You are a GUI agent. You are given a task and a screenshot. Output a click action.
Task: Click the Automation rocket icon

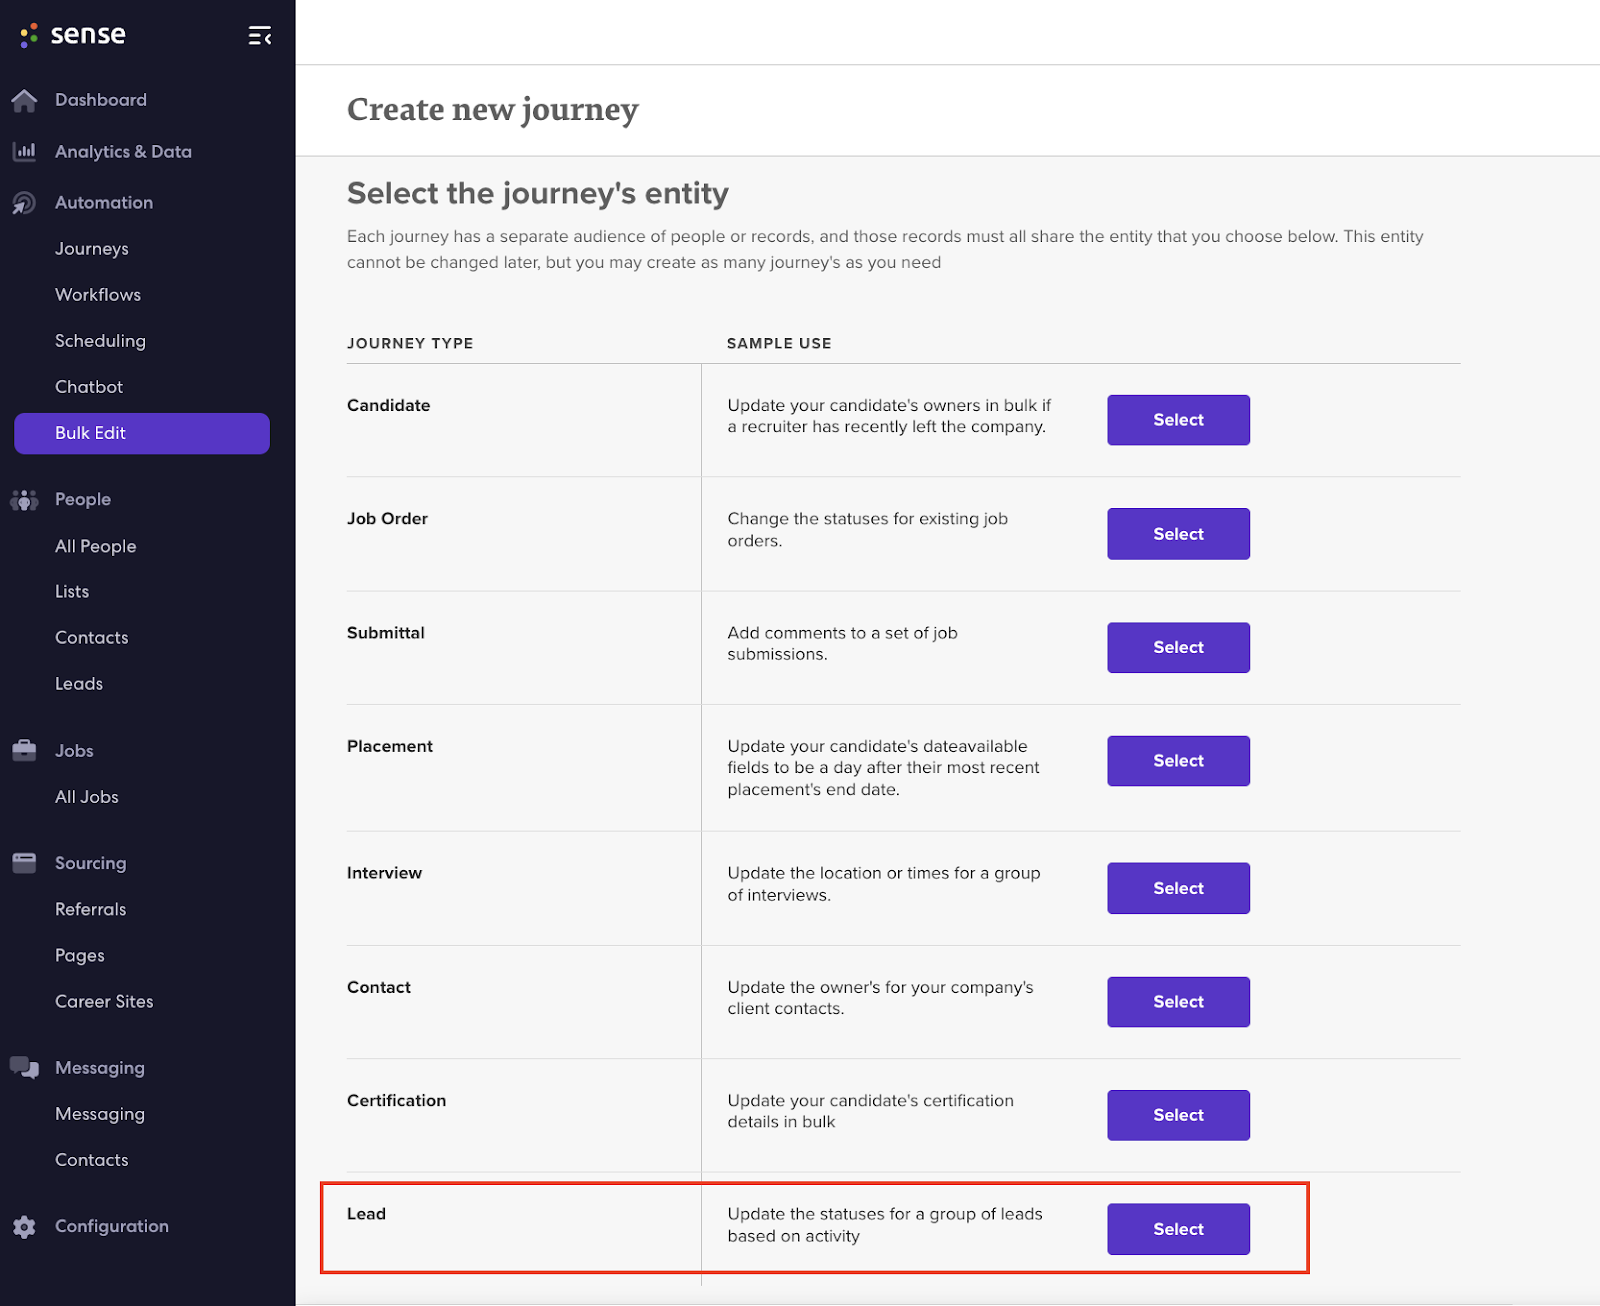click(24, 203)
